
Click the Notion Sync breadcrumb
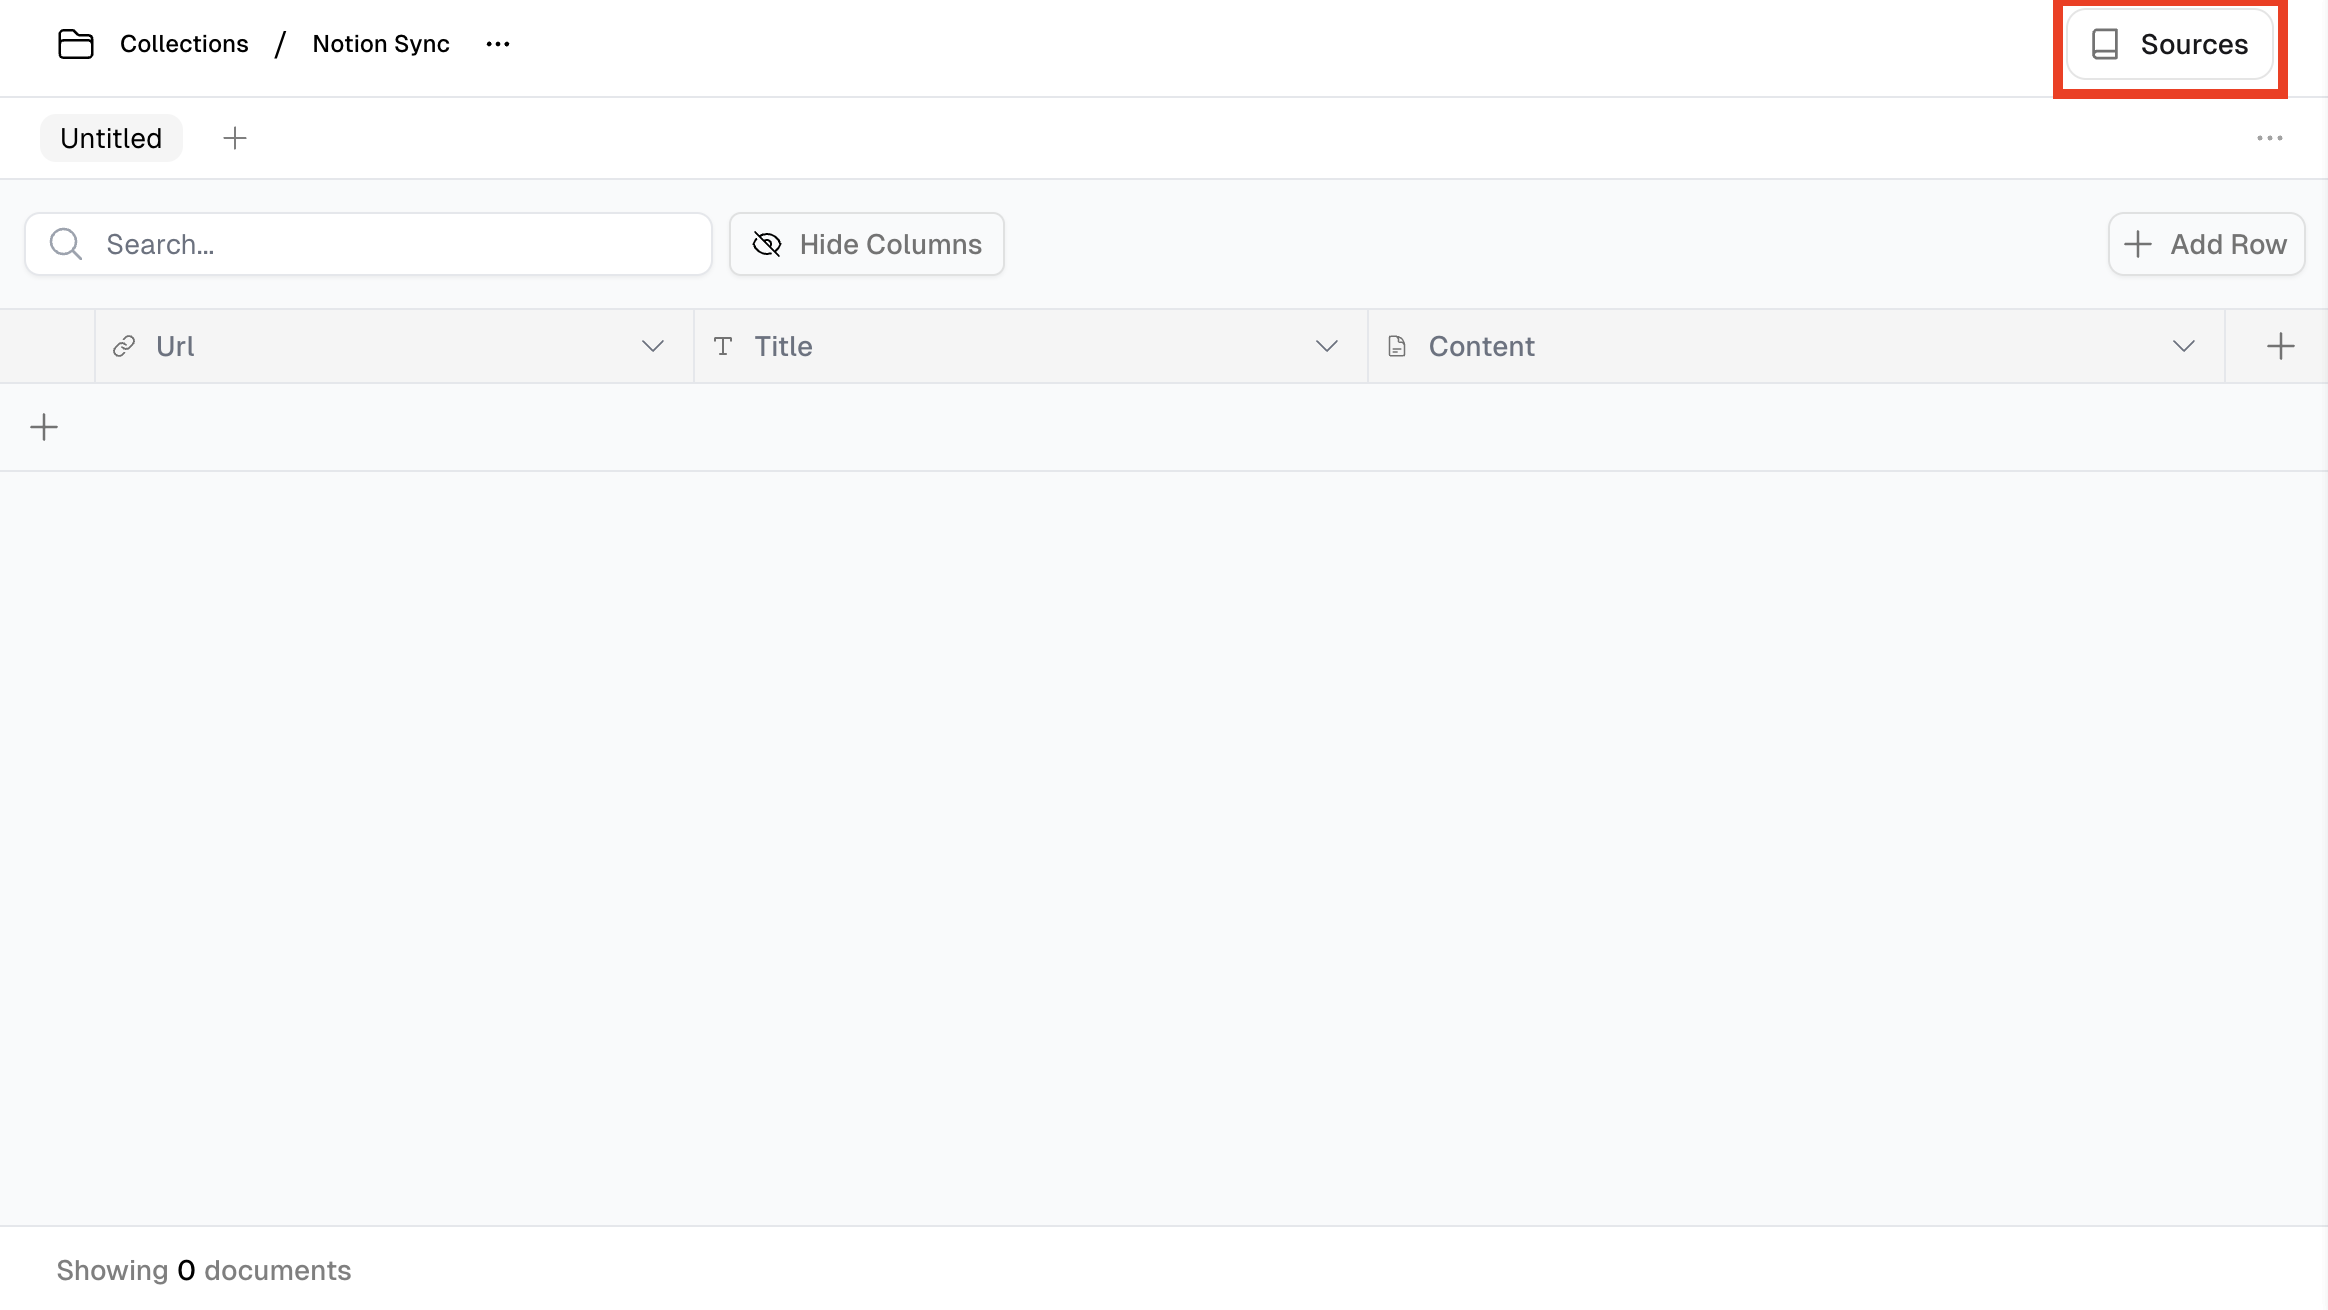(381, 44)
